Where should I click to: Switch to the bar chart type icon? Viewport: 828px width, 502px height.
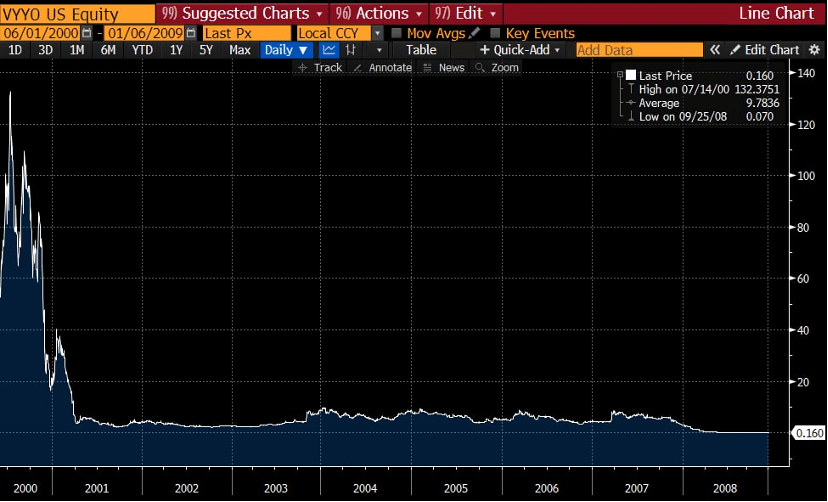pos(351,50)
